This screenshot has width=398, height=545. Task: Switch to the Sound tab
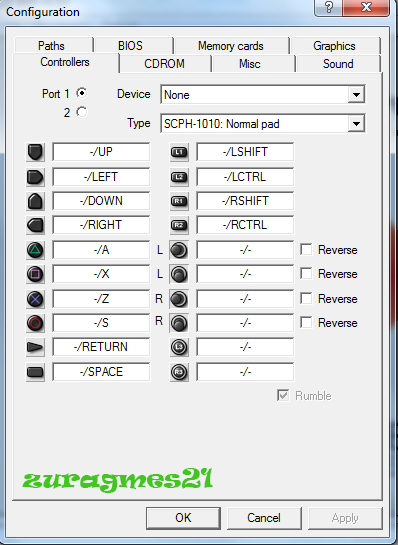click(338, 64)
